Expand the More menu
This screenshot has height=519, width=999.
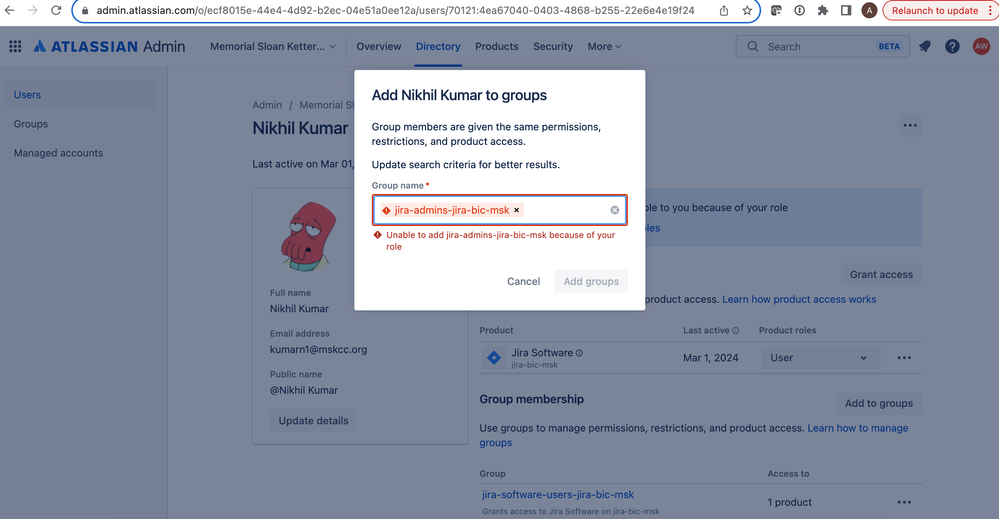point(604,46)
